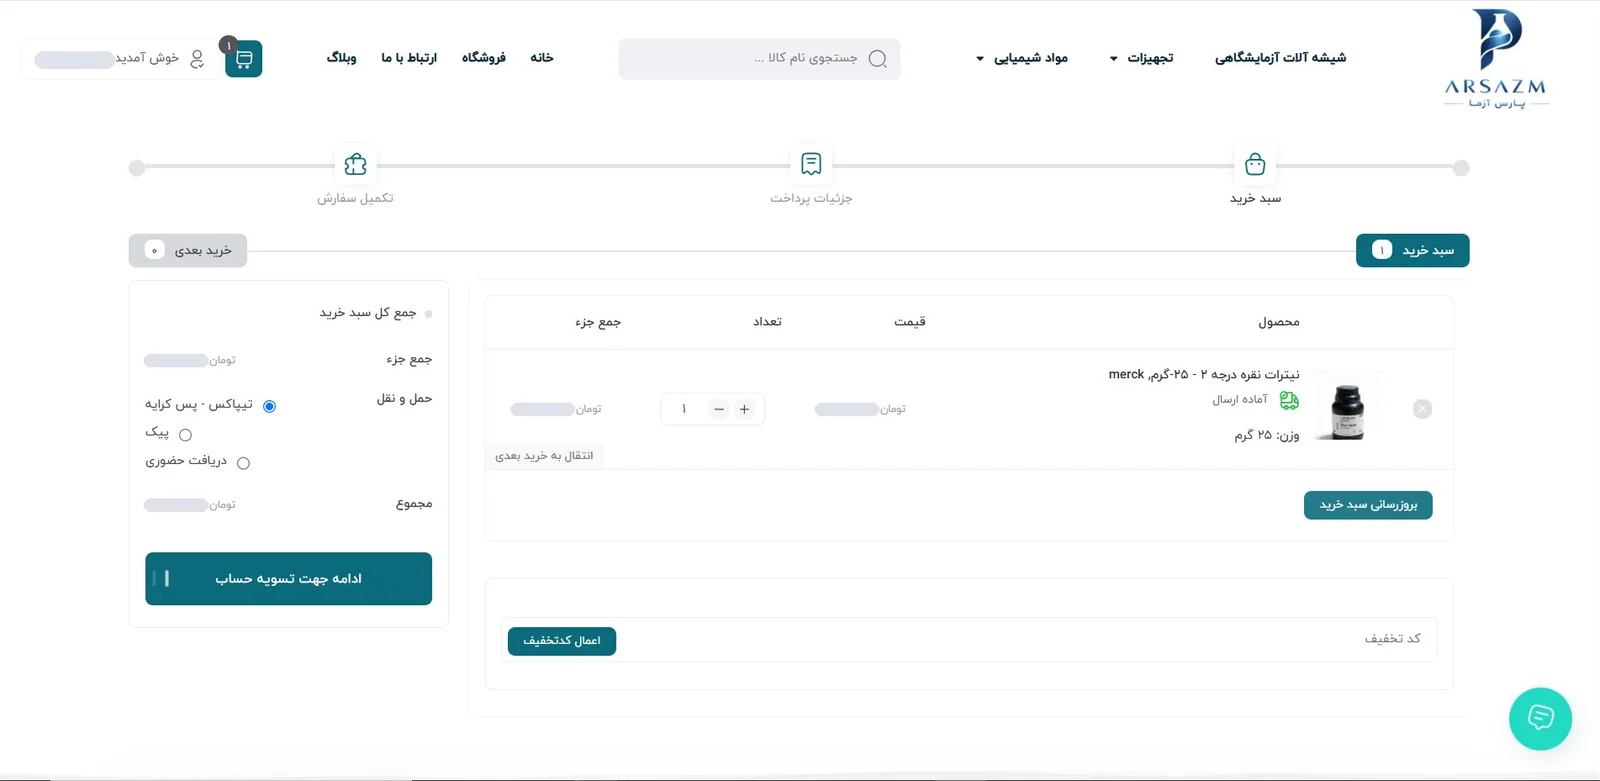1600x781 pixels.
Task: Open the silver nitrate merck product link
Action: point(1204,374)
